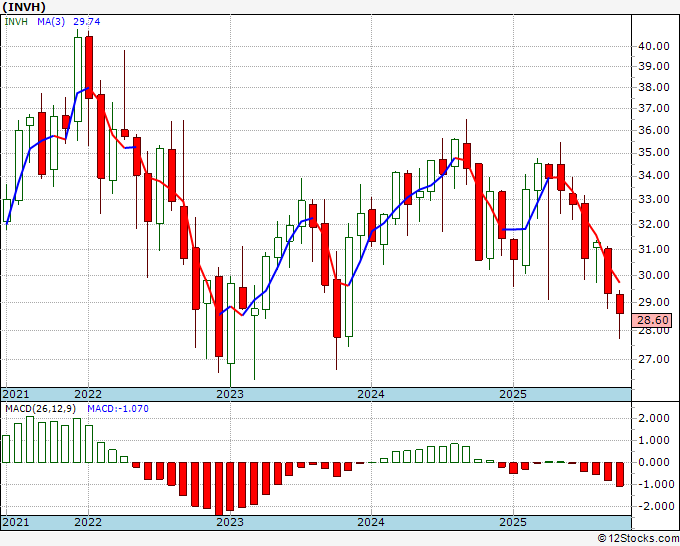Click the MA(3) indicator label
This screenshot has height=546, width=680.
pyautogui.click(x=51, y=21)
